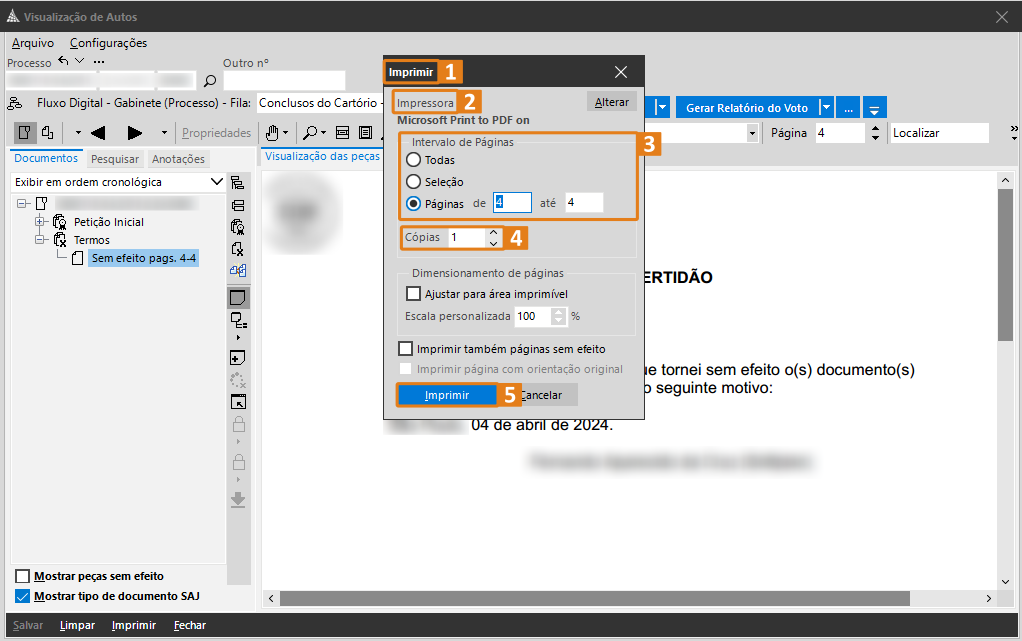Select the Seleção radio button

pyautogui.click(x=413, y=182)
